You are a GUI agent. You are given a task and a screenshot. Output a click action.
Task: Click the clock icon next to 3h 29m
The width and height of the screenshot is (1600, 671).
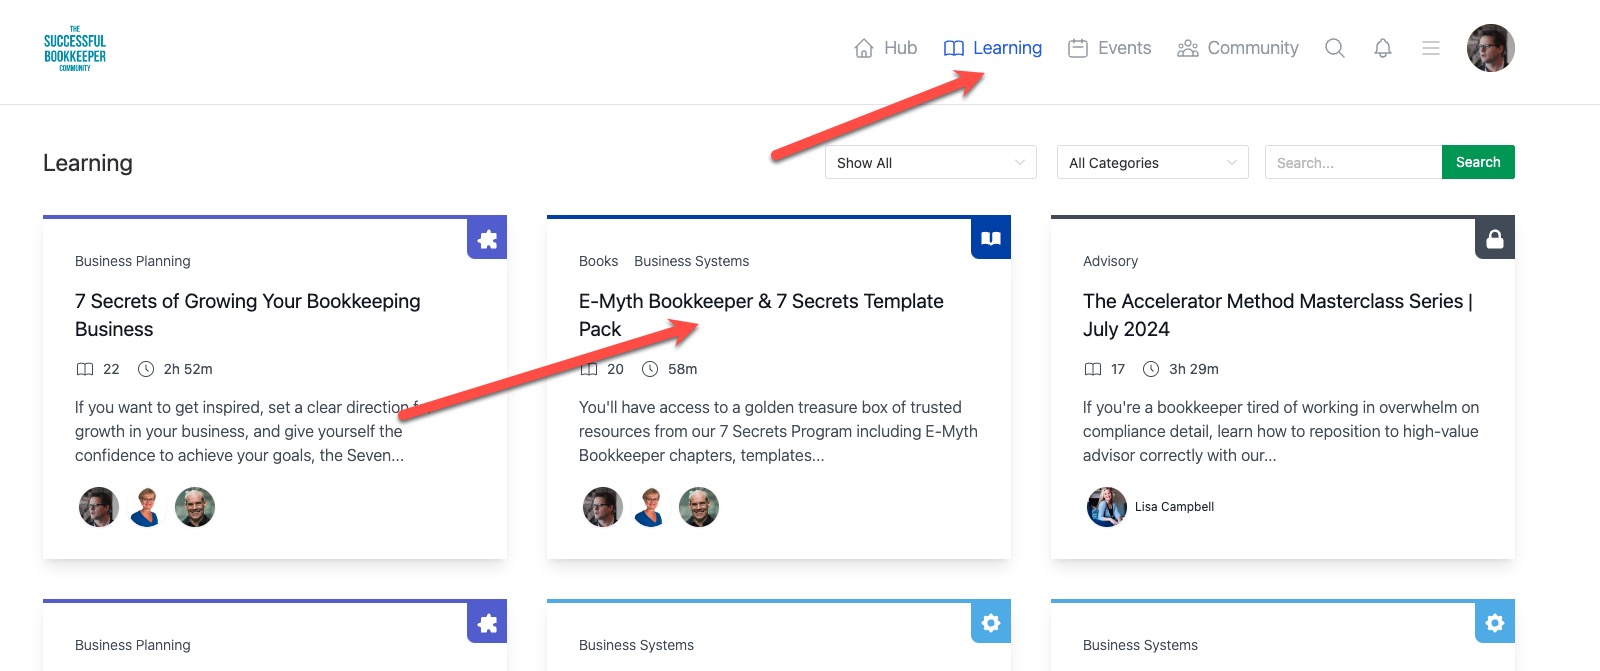click(1151, 369)
